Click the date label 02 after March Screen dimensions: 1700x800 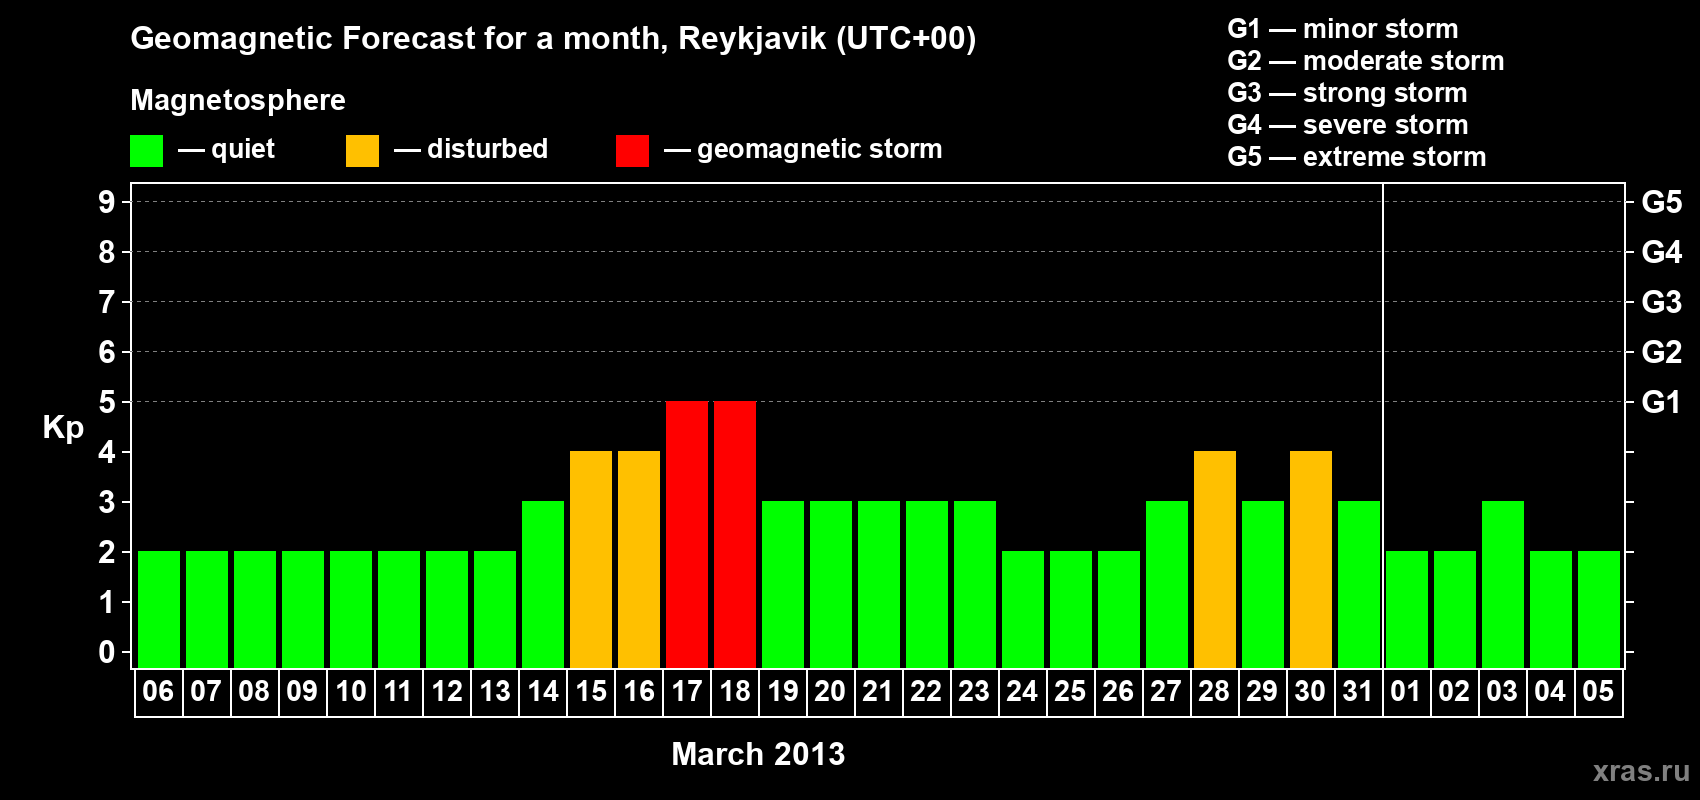[x=1454, y=691]
